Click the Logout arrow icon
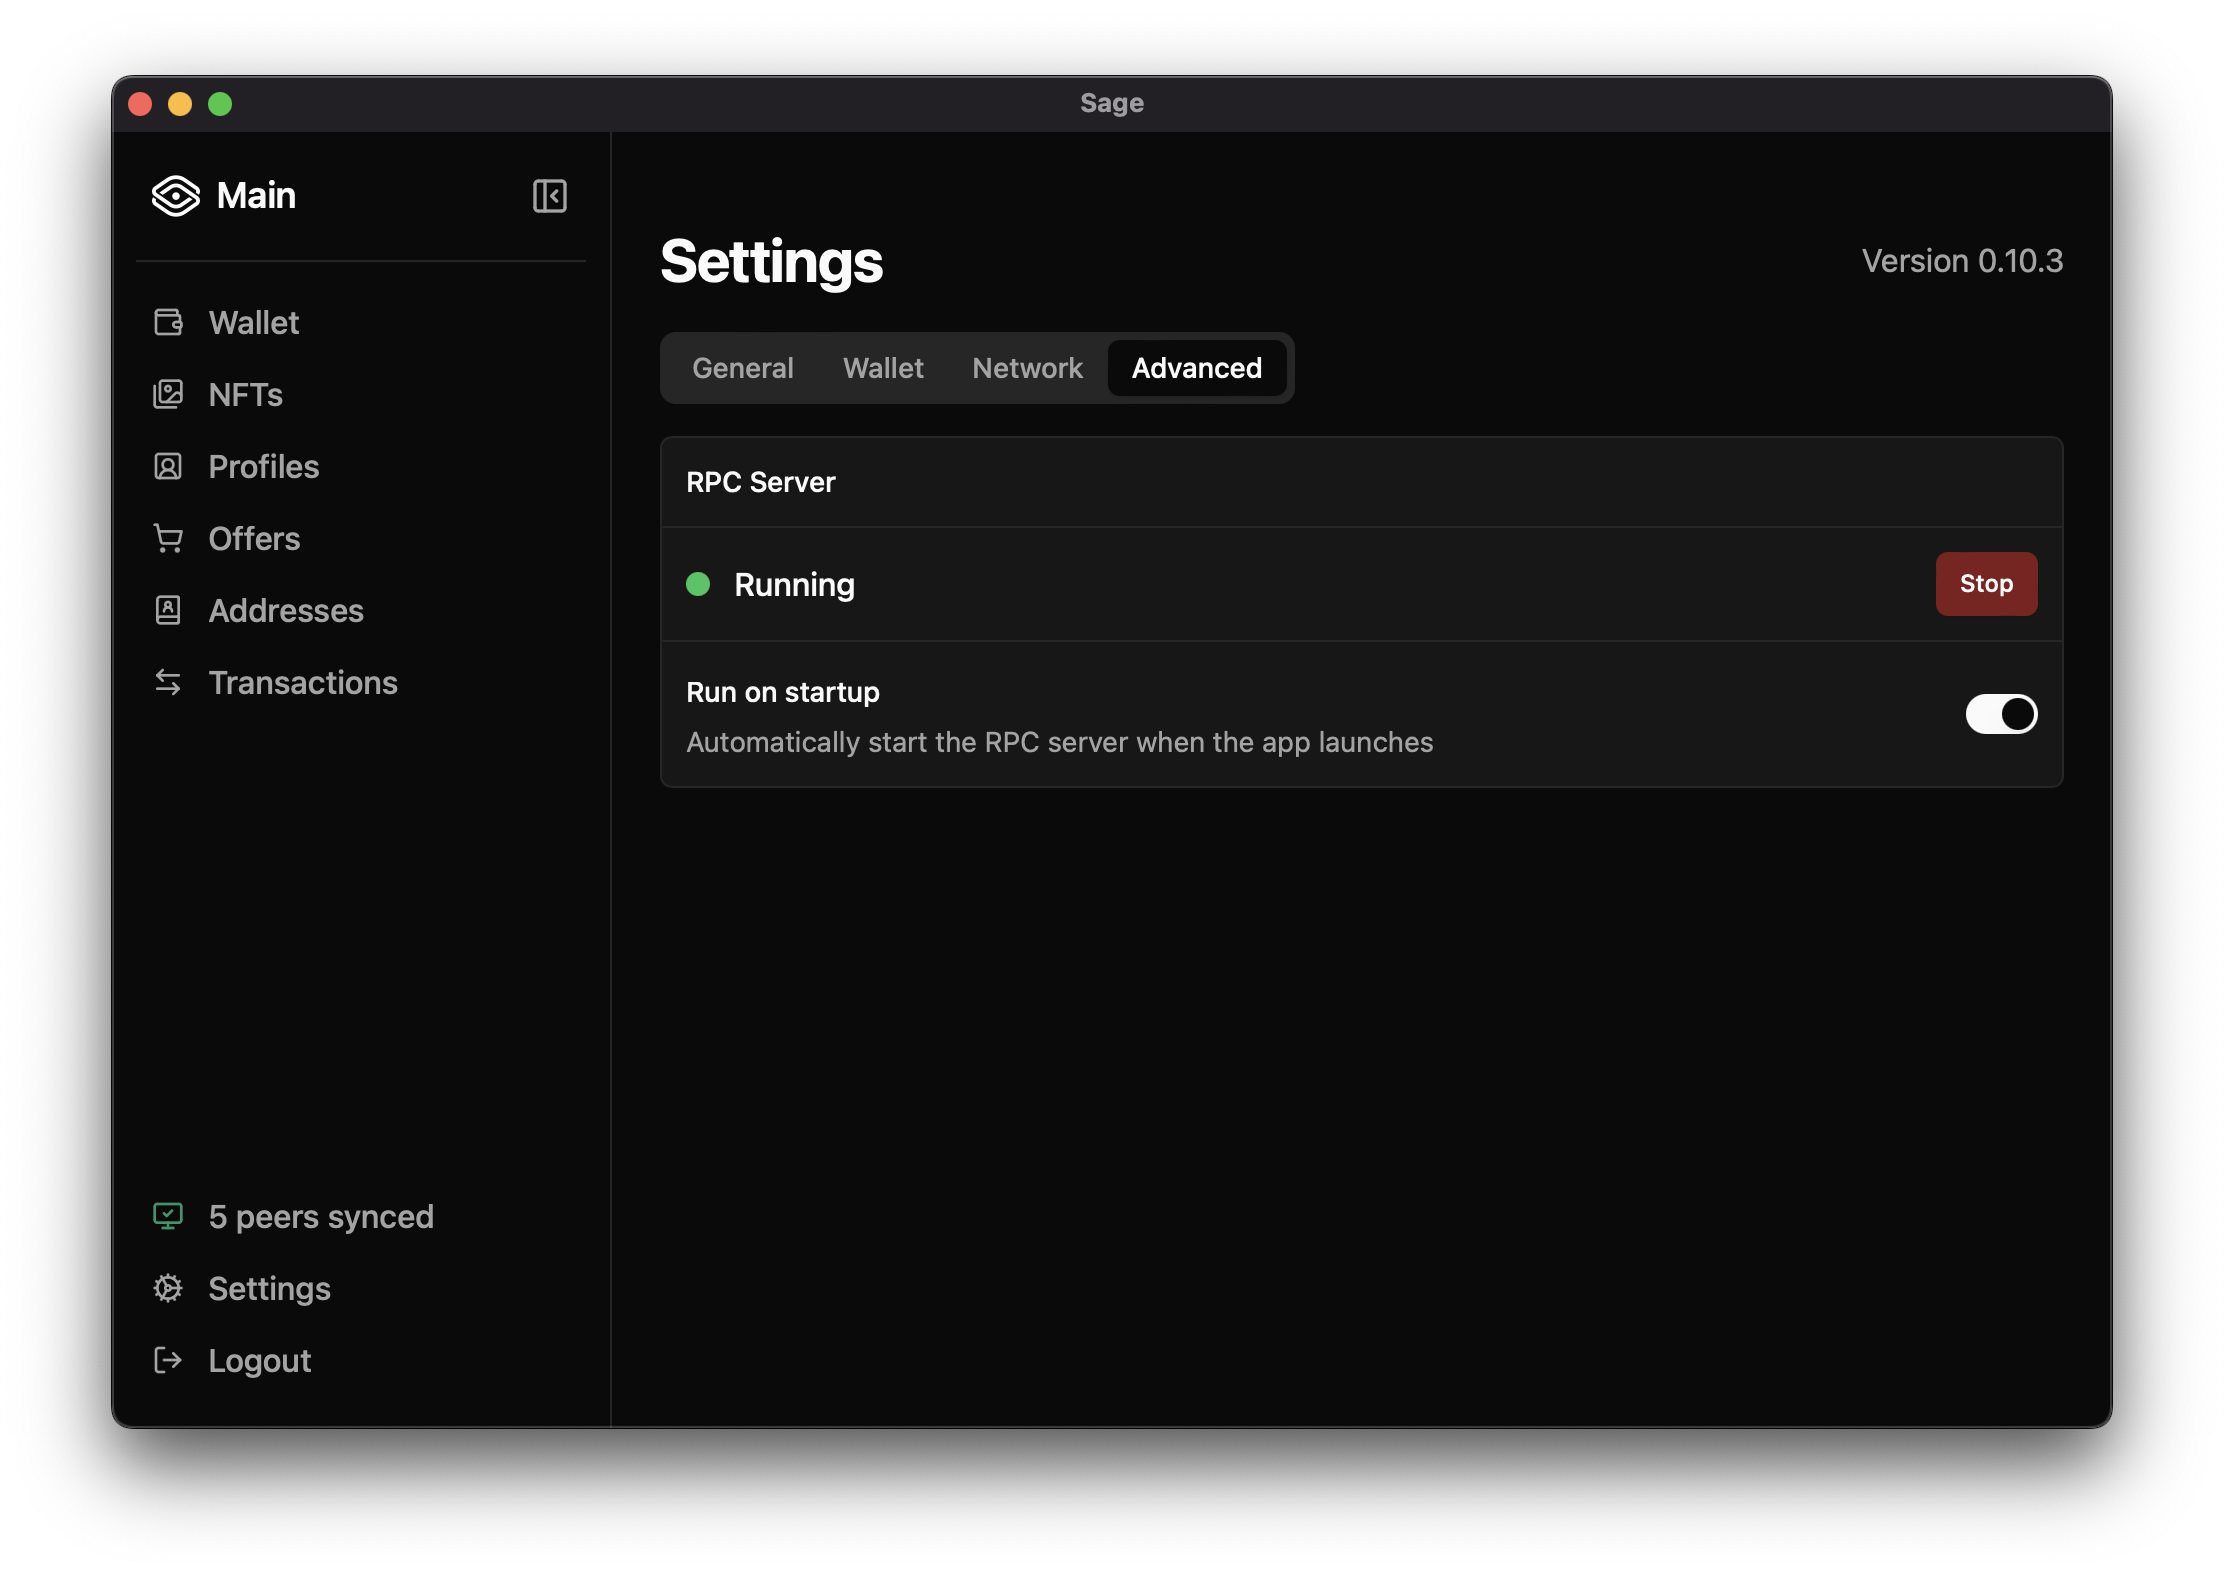The image size is (2224, 1576). [x=170, y=1360]
